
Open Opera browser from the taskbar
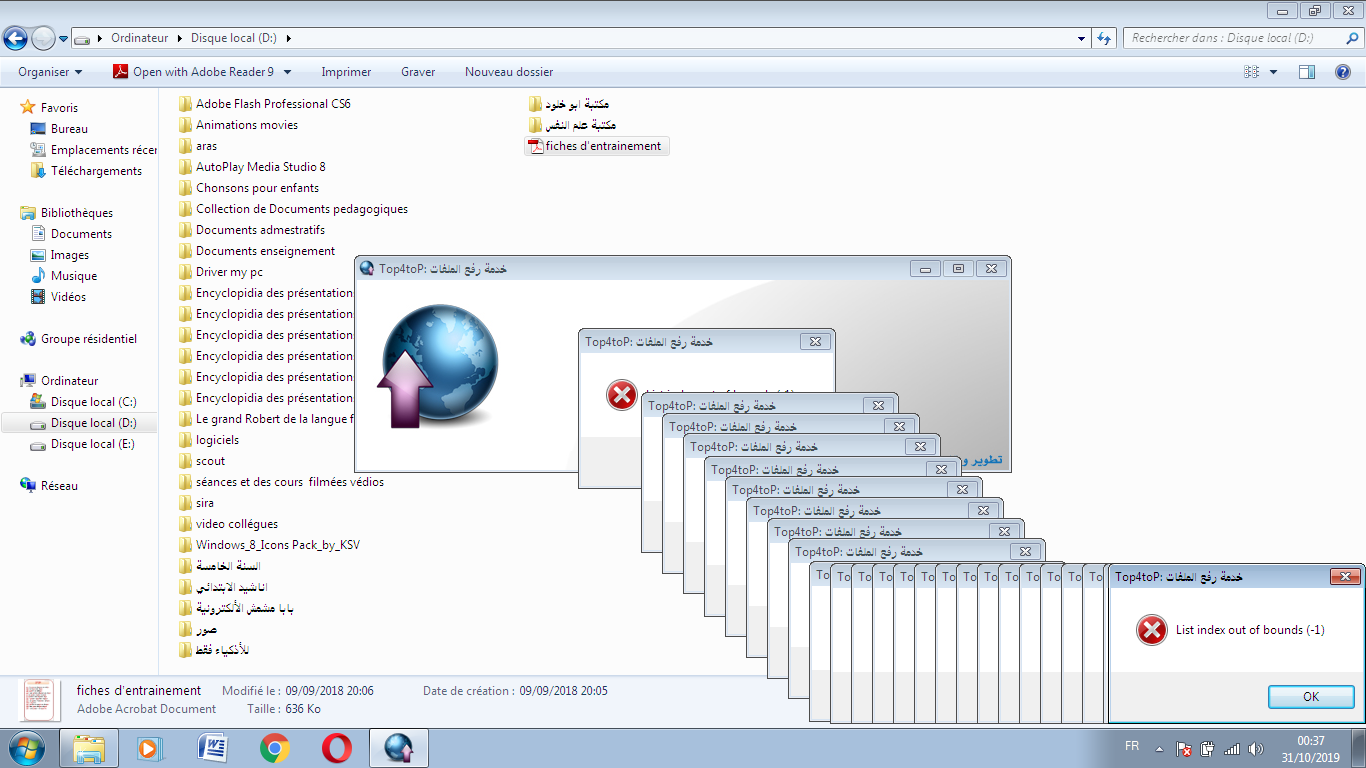(x=337, y=748)
